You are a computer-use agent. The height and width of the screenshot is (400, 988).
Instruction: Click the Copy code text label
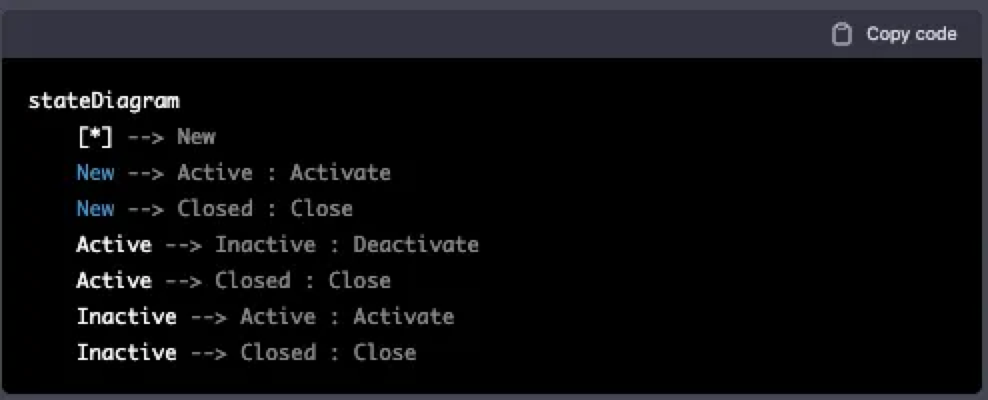(911, 34)
